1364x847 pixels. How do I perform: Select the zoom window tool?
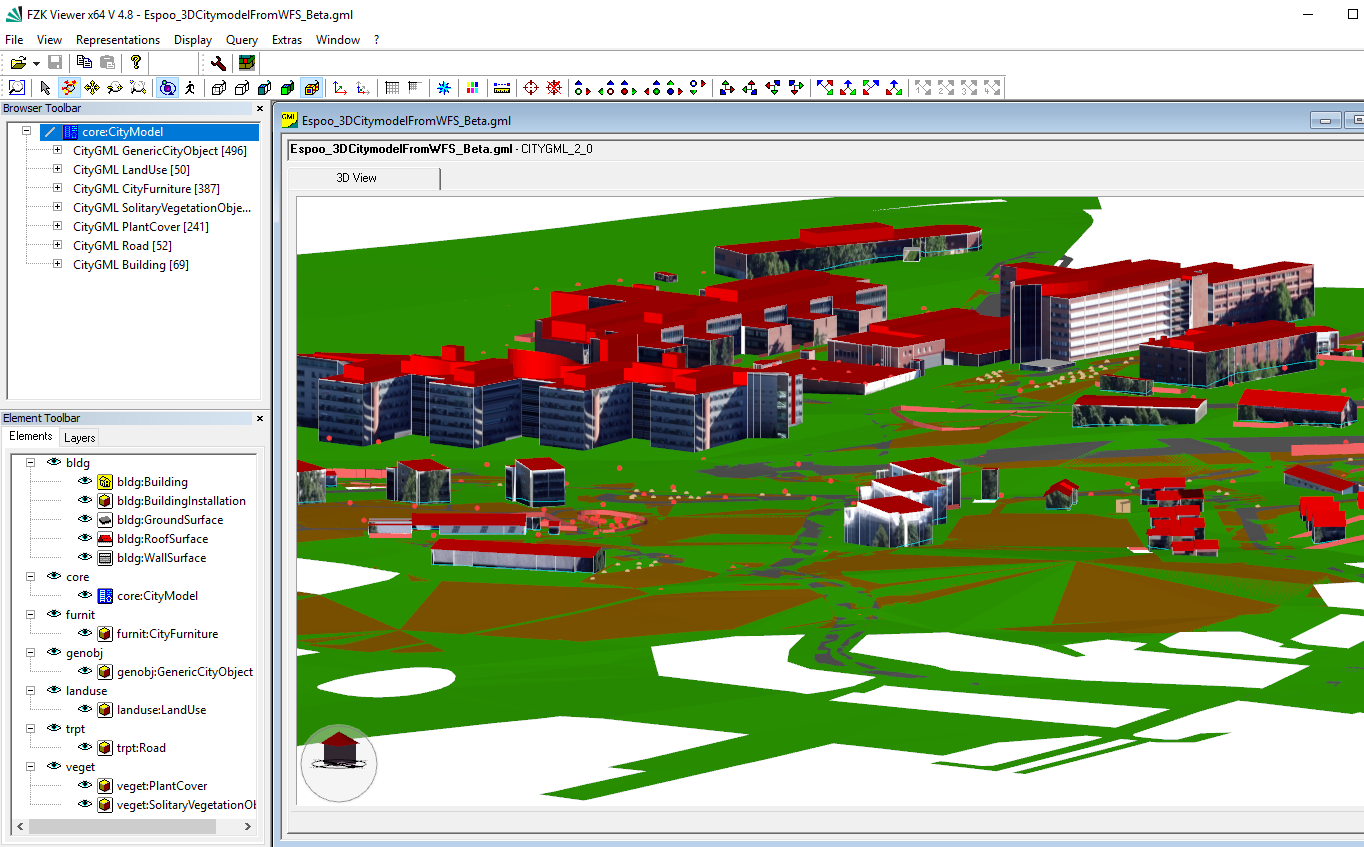click(16, 87)
